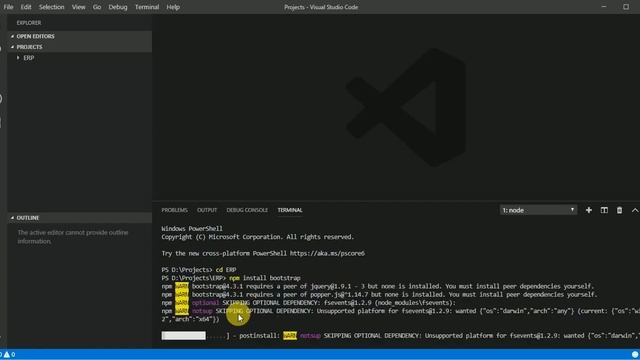Click the Explorer panel title
This screenshot has width=640, height=360.
29,23
